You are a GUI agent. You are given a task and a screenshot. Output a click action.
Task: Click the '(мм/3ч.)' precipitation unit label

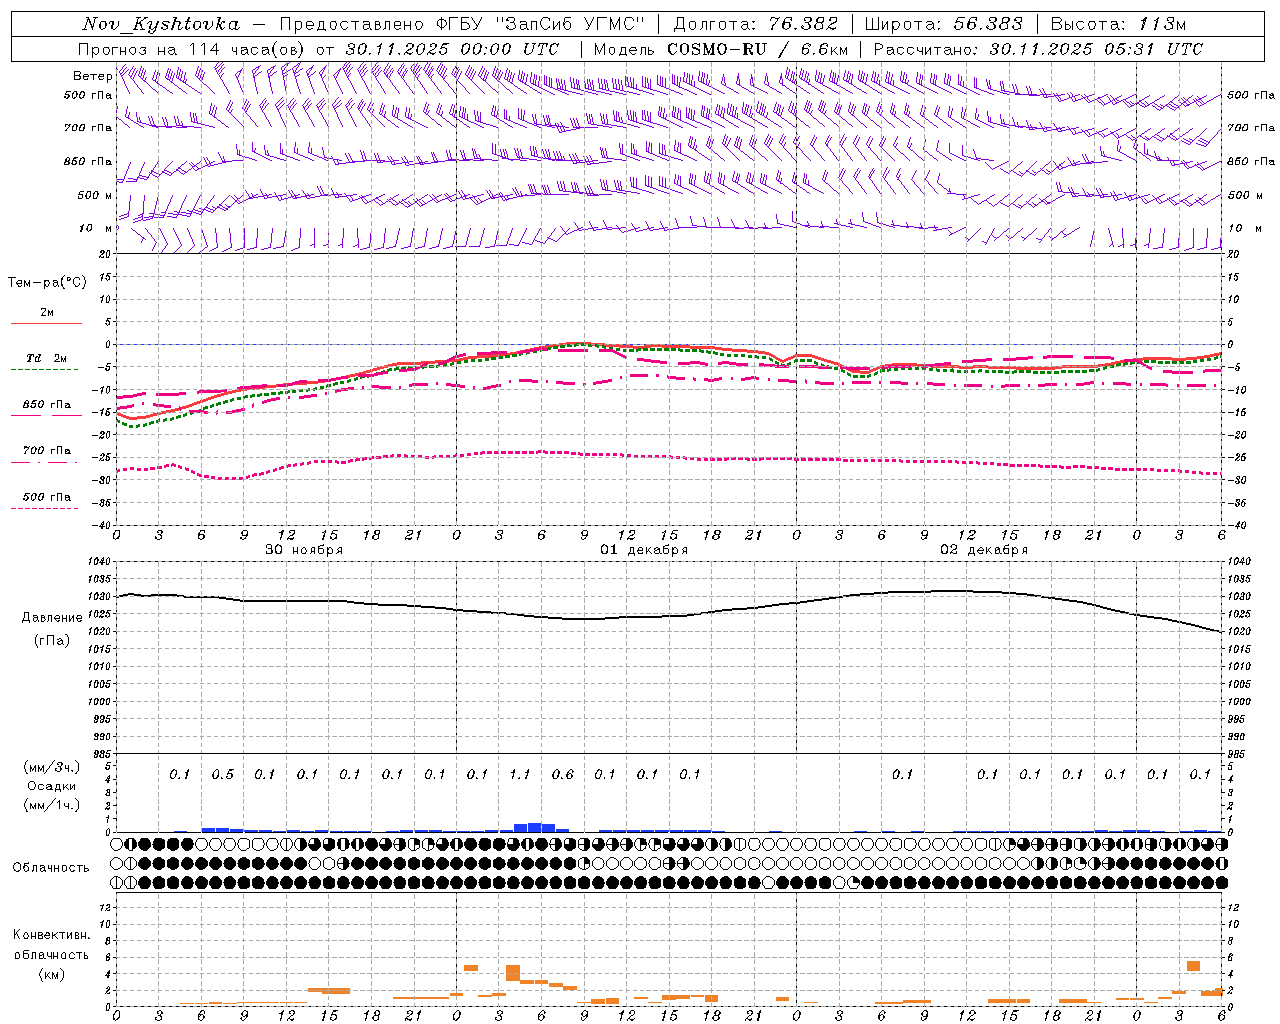point(52,767)
